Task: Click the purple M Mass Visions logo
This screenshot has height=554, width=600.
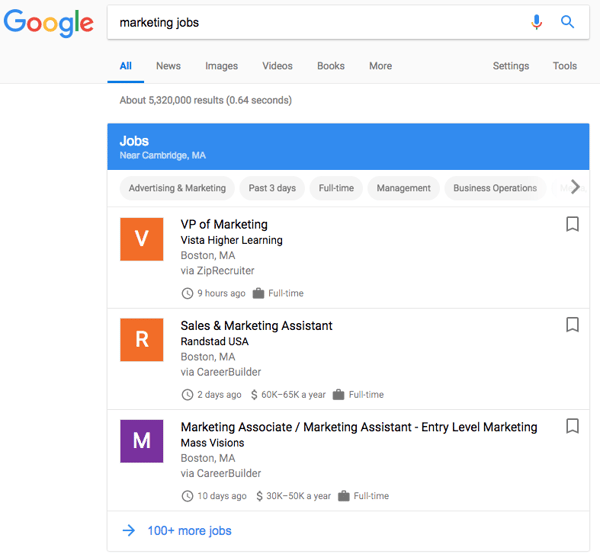Action: pyautogui.click(x=141, y=441)
